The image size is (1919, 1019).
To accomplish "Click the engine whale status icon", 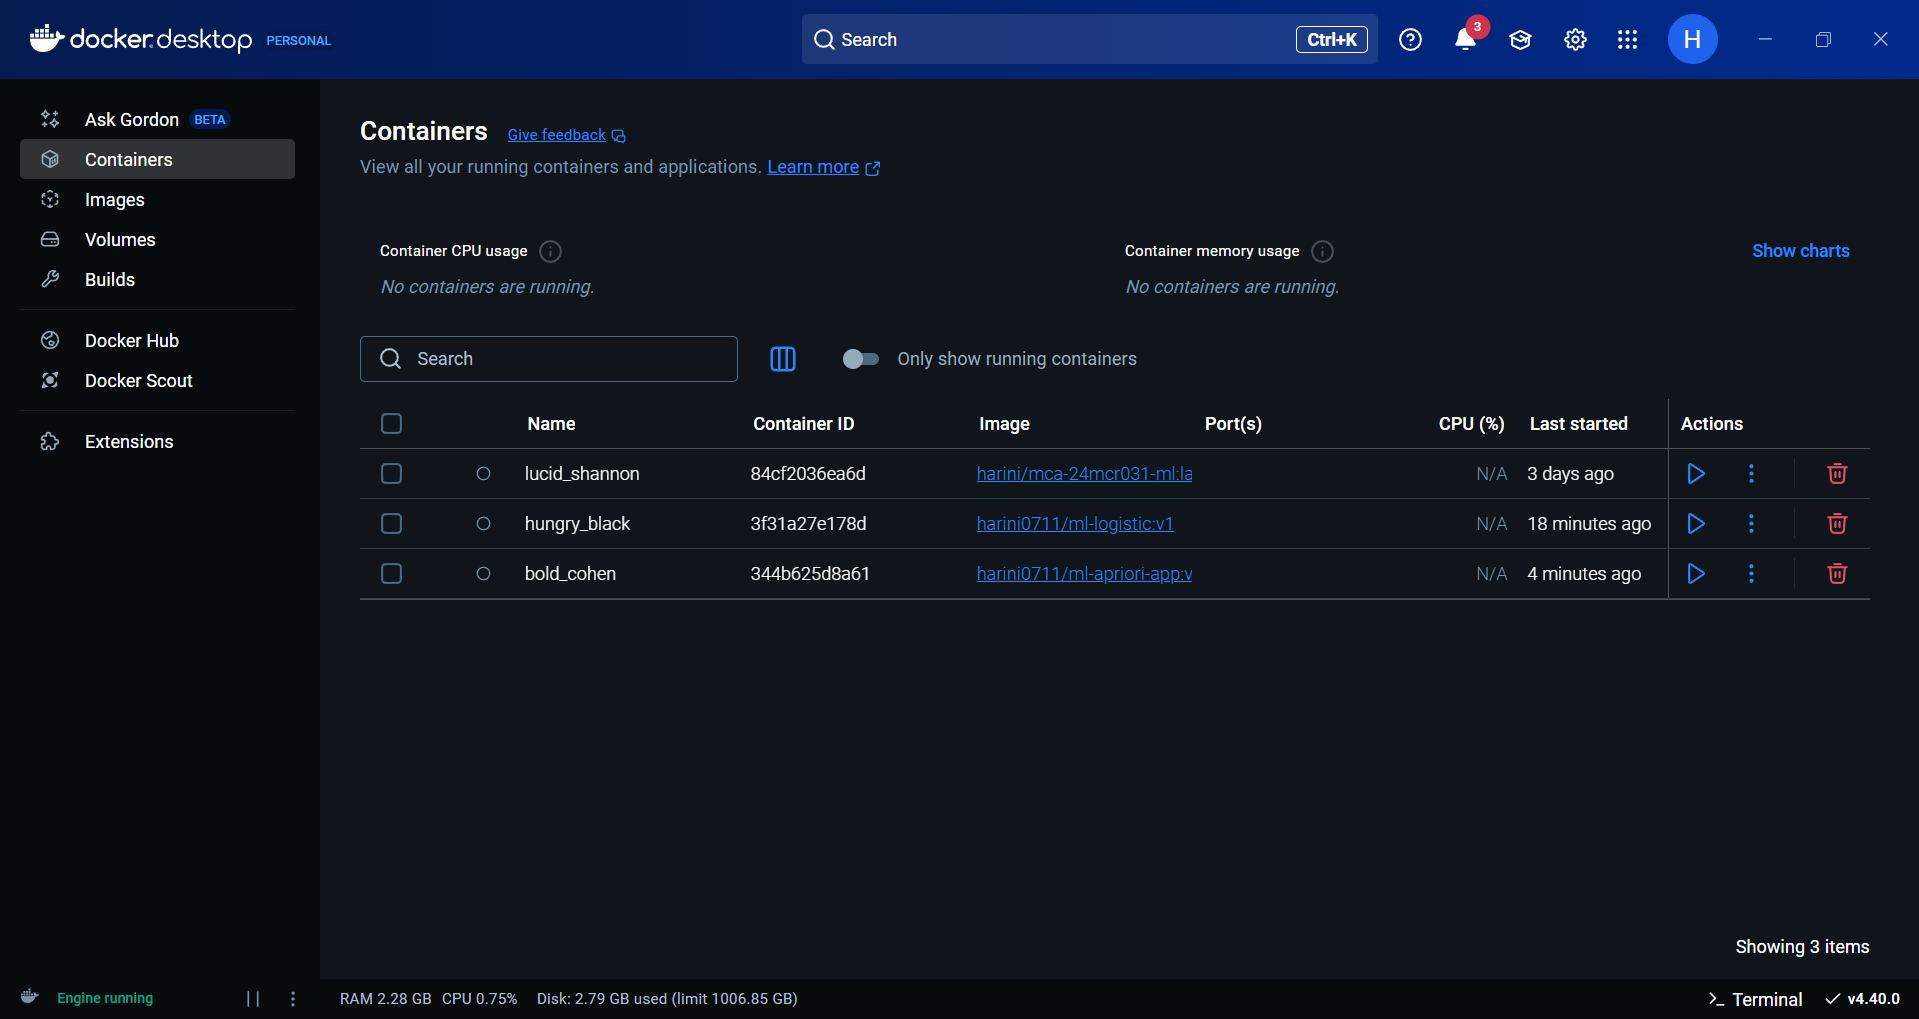I will coord(30,997).
